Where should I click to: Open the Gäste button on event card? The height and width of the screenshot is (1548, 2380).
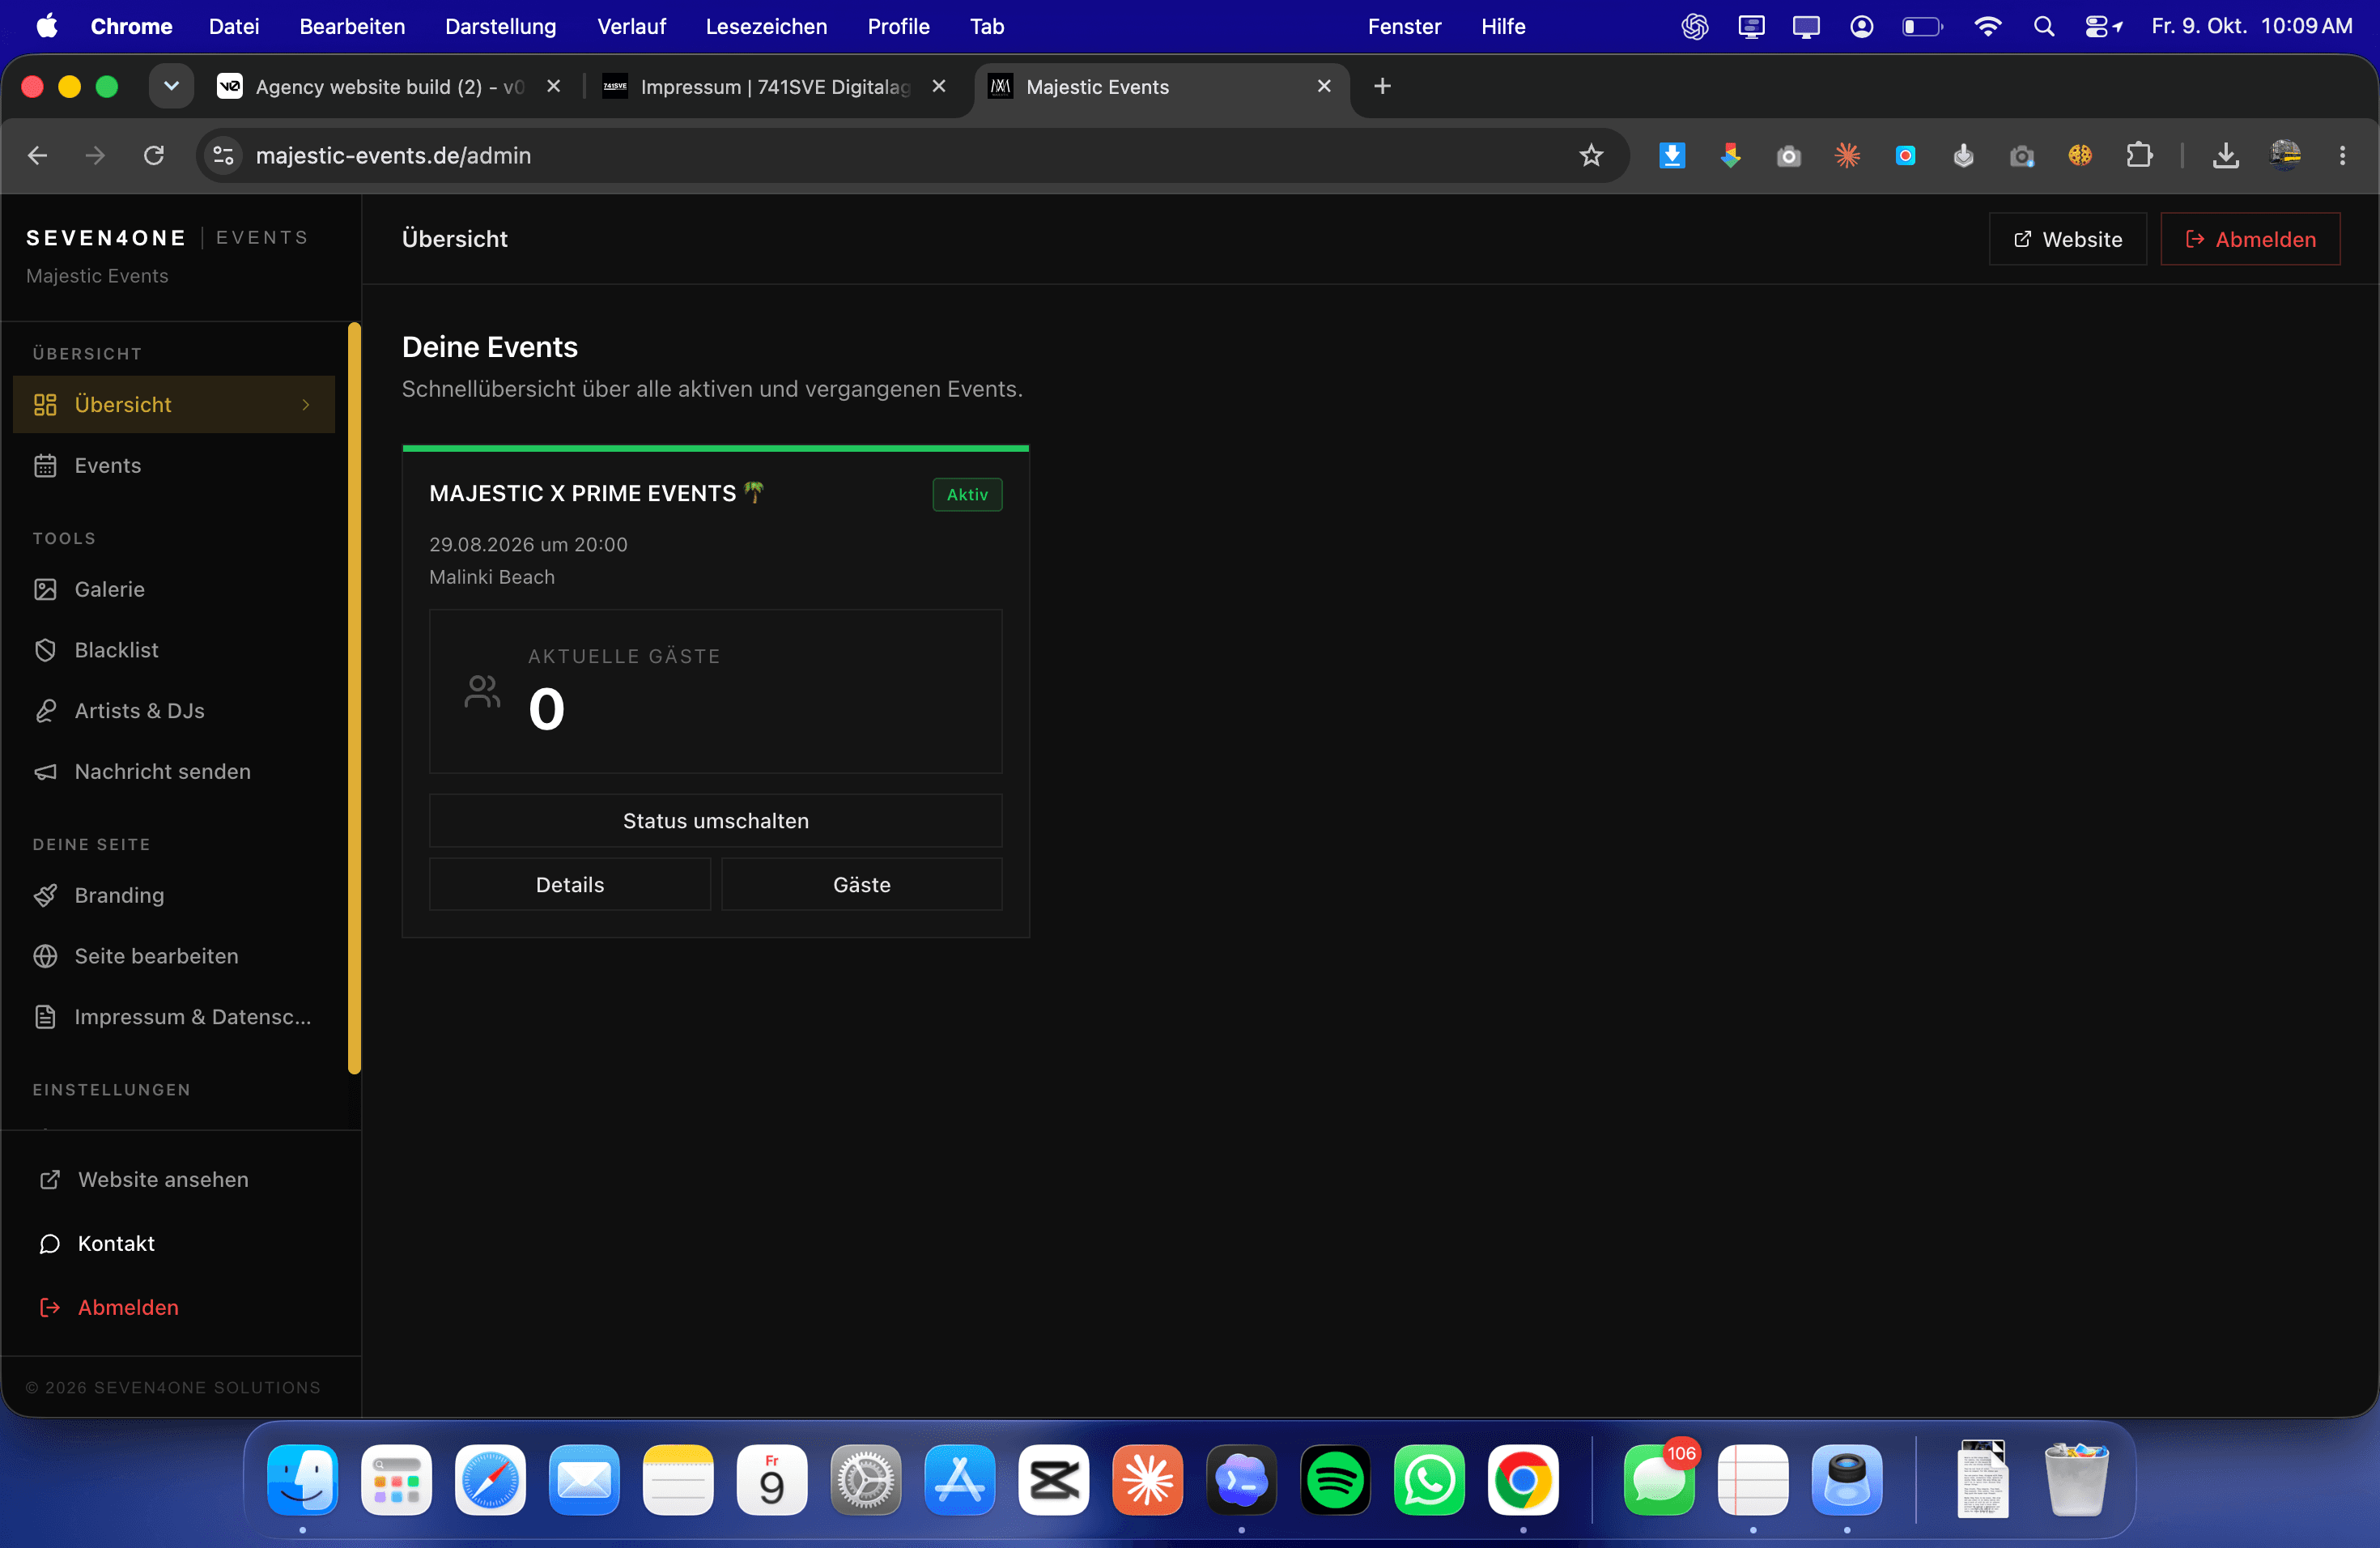click(x=862, y=885)
